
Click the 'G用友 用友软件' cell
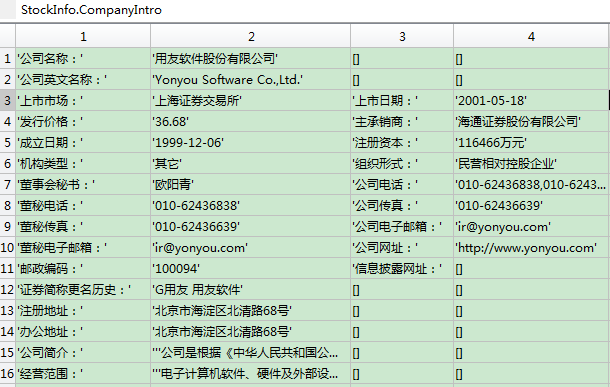pos(251,290)
